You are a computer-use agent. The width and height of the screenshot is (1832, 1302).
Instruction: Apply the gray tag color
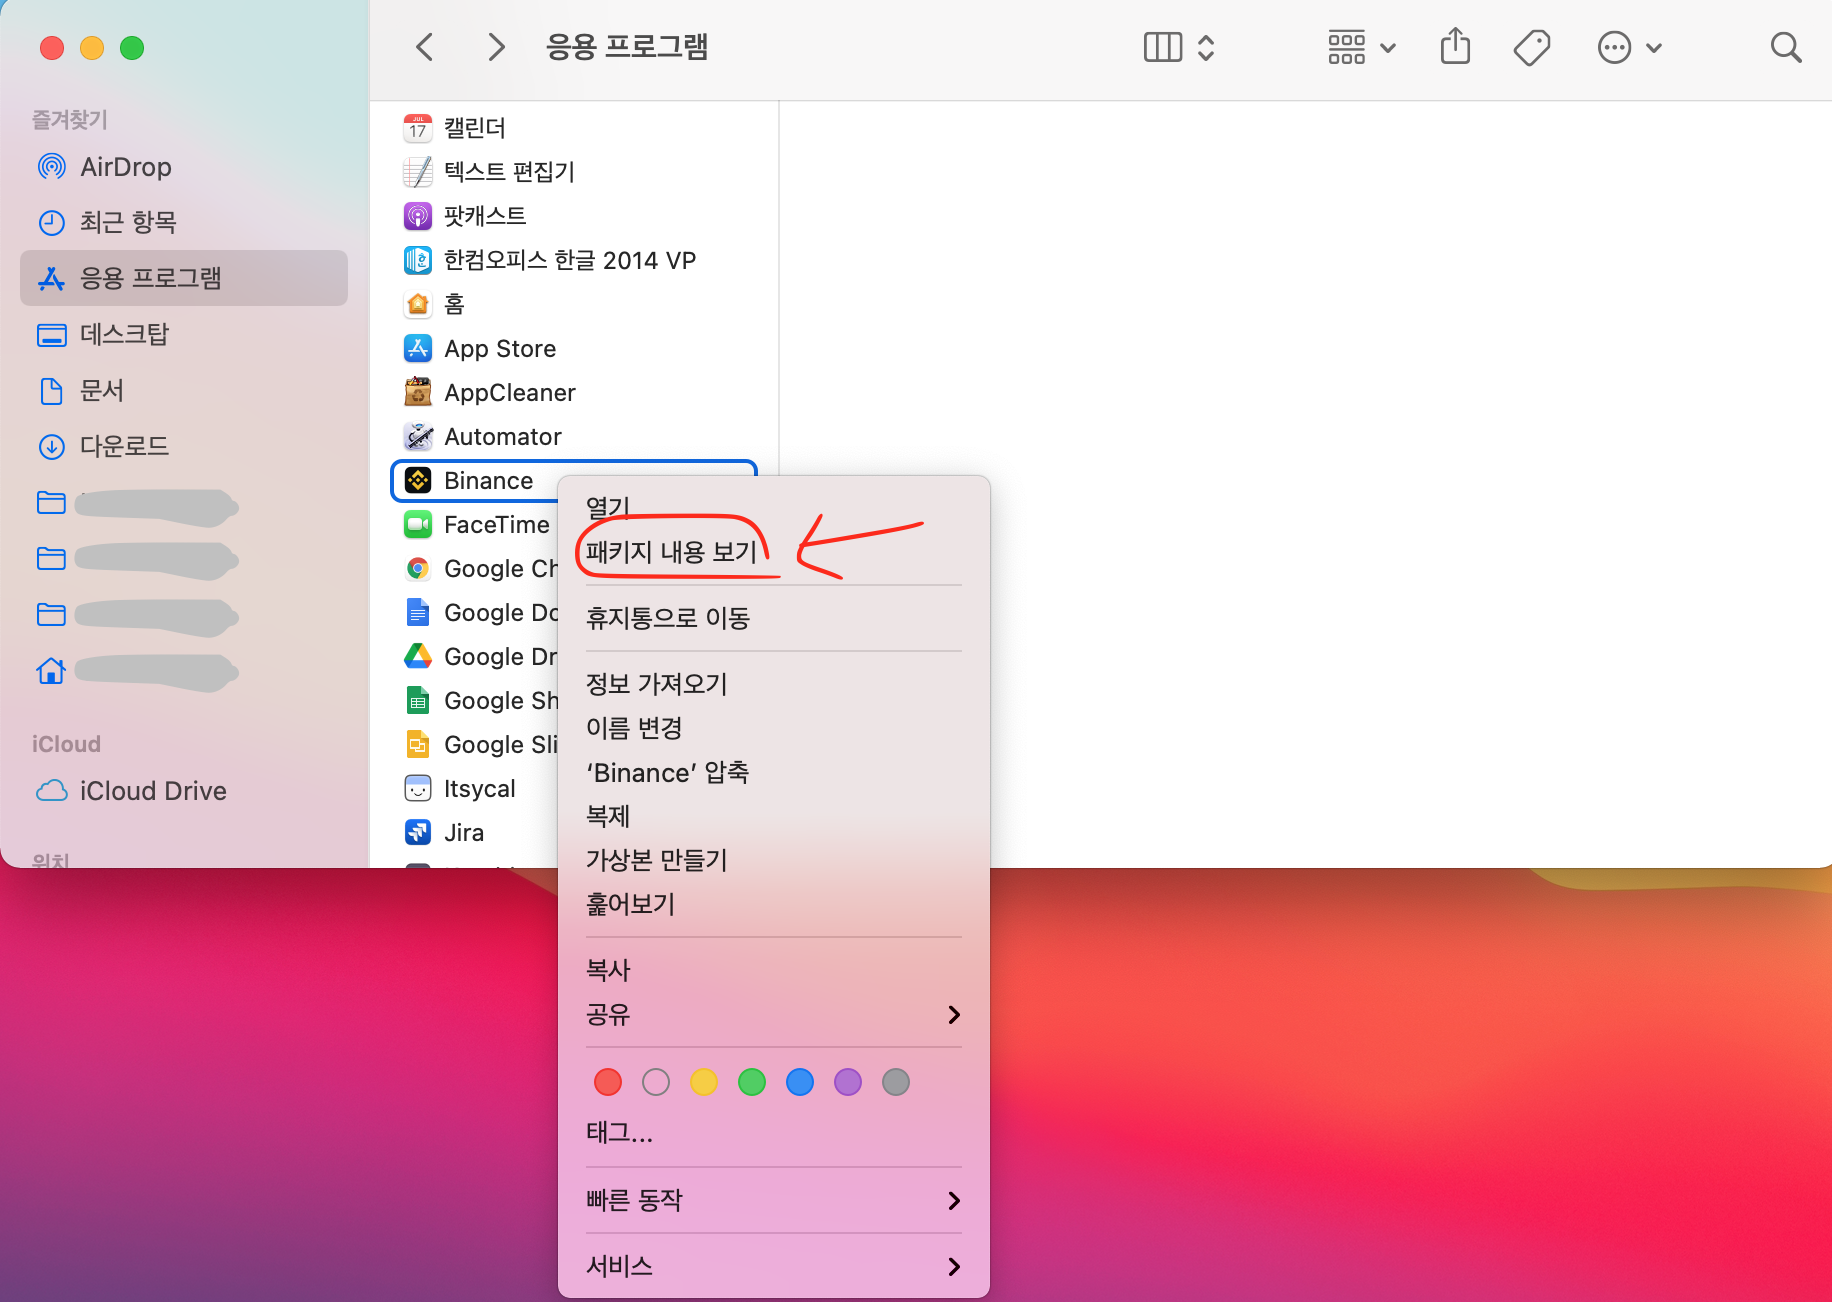896,1082
